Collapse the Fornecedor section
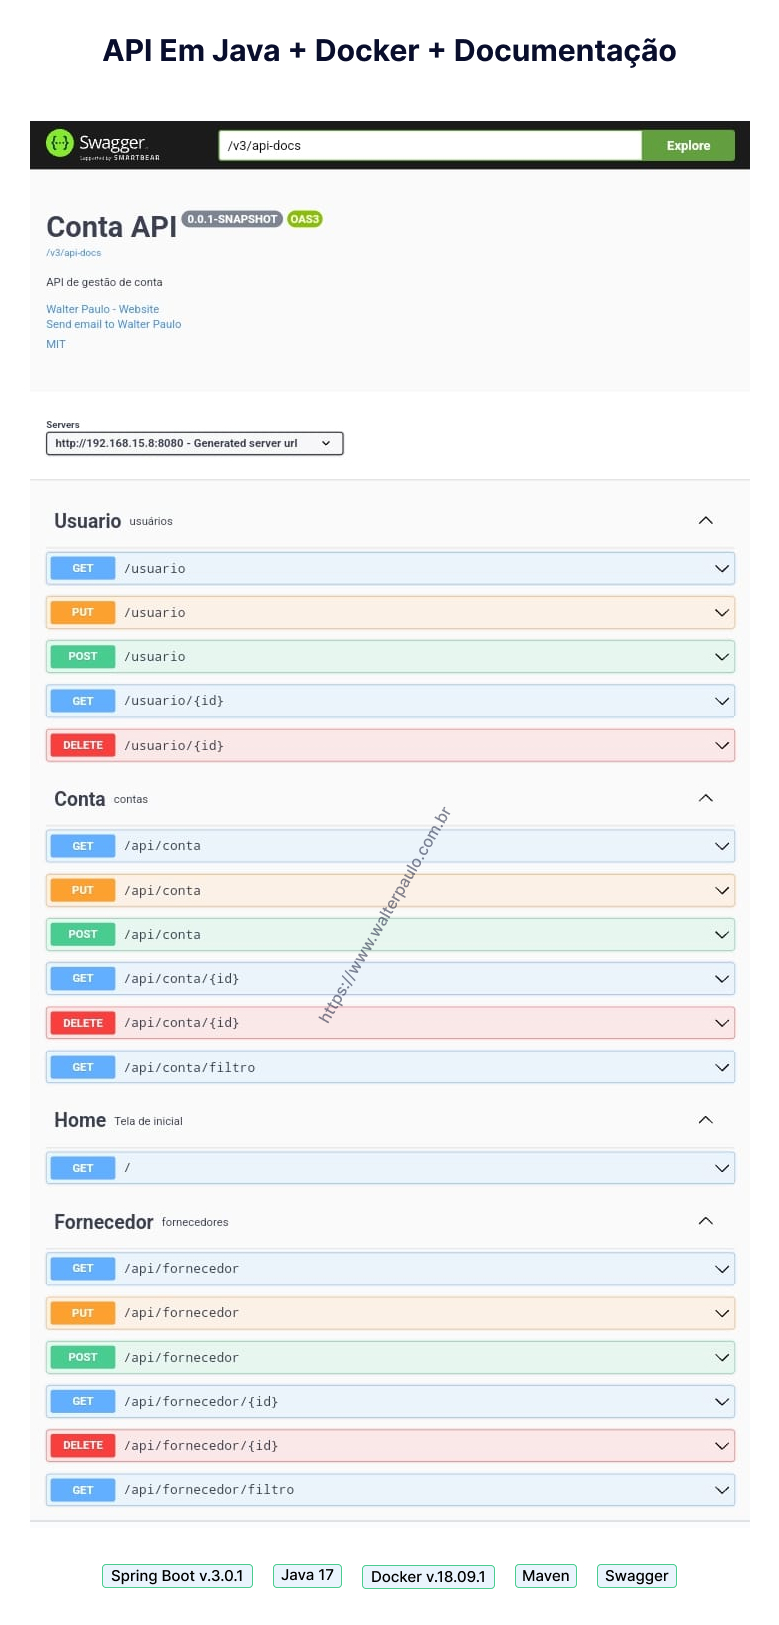Viewport: 779px width, 1625px height. click(706, 1220)
